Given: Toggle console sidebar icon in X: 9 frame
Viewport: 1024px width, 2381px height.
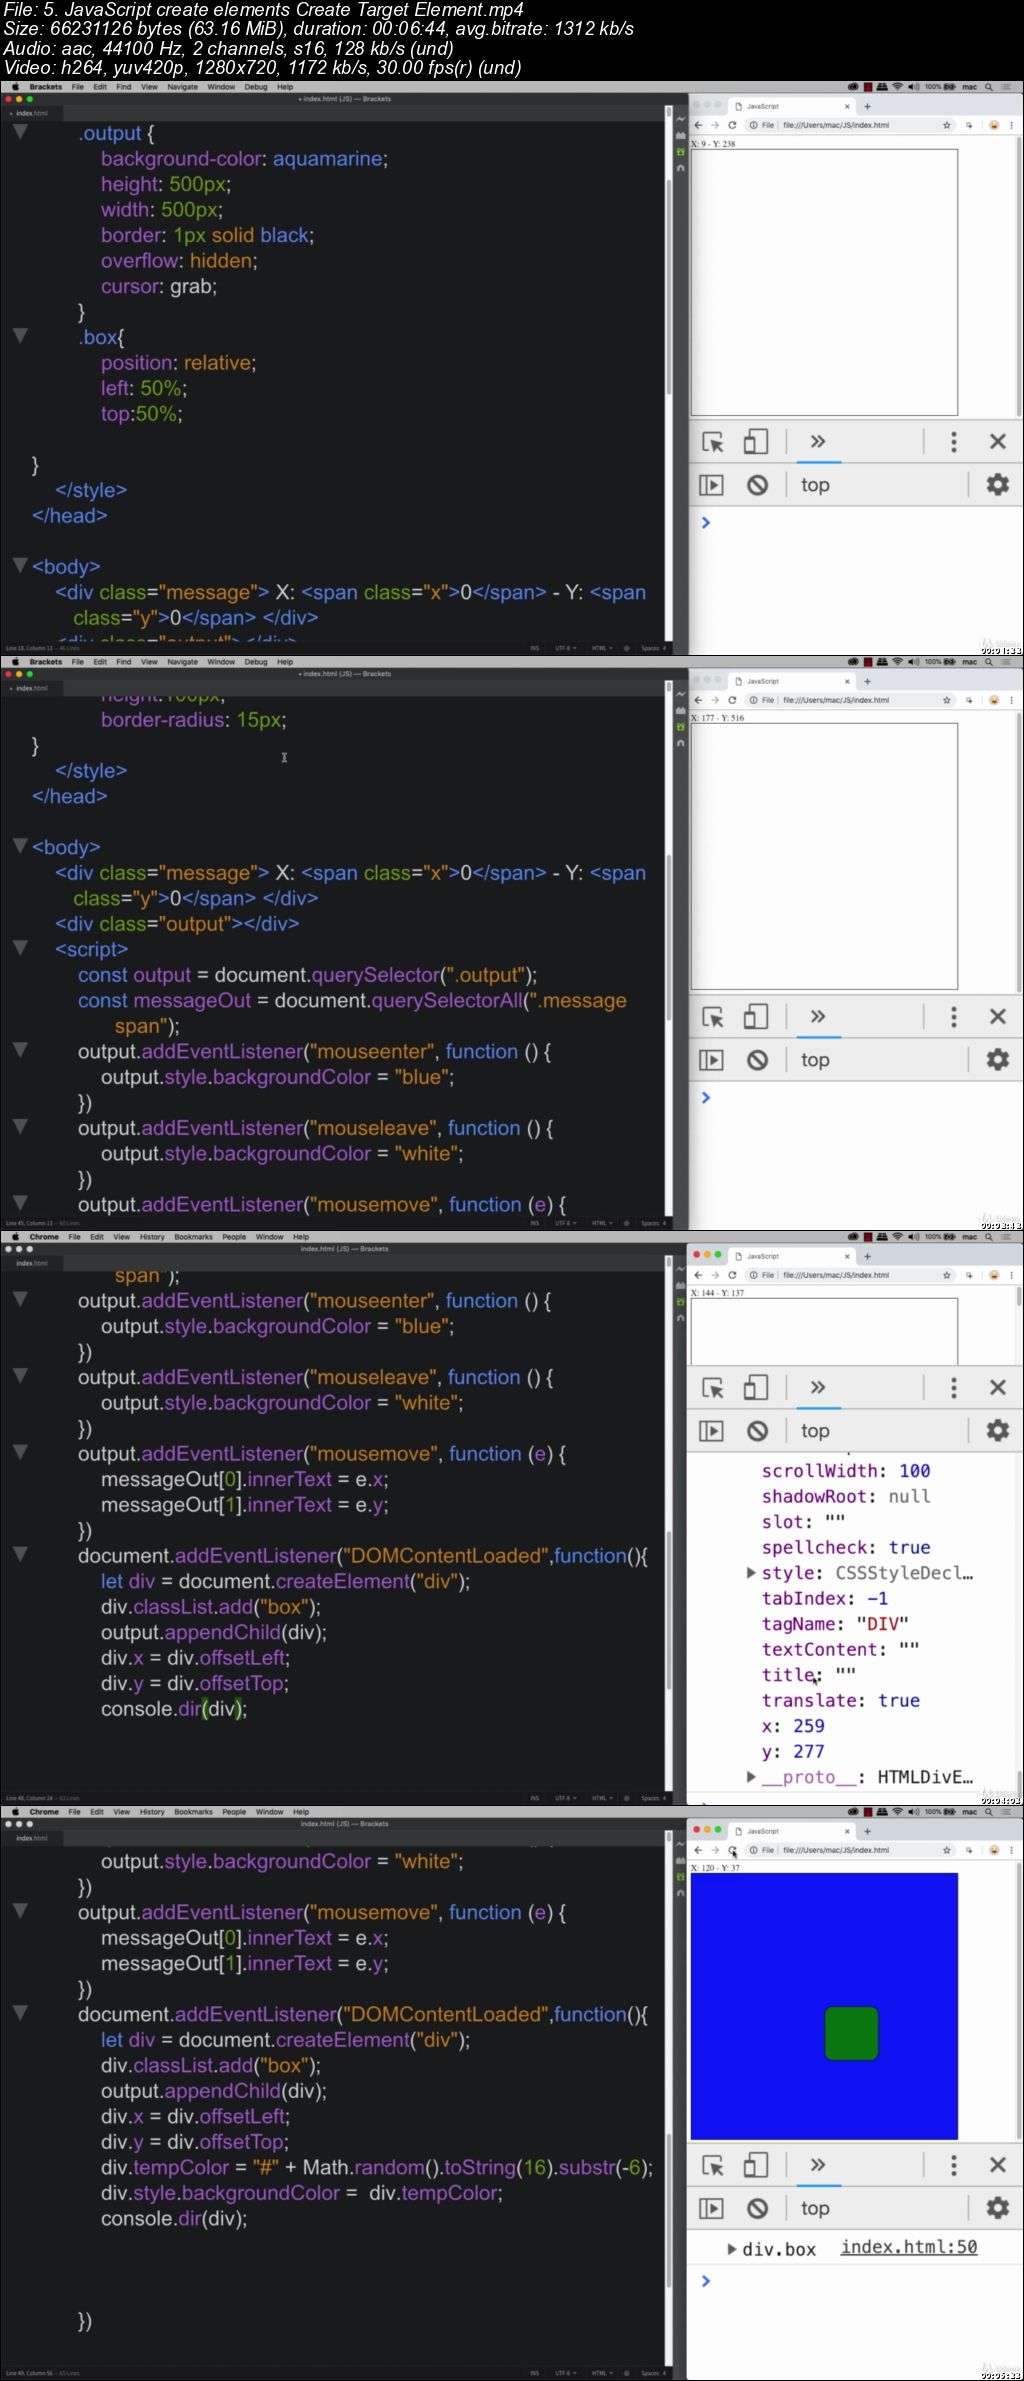Looking at the screenshot, I should pyautogui.click(x=711, y=485).
